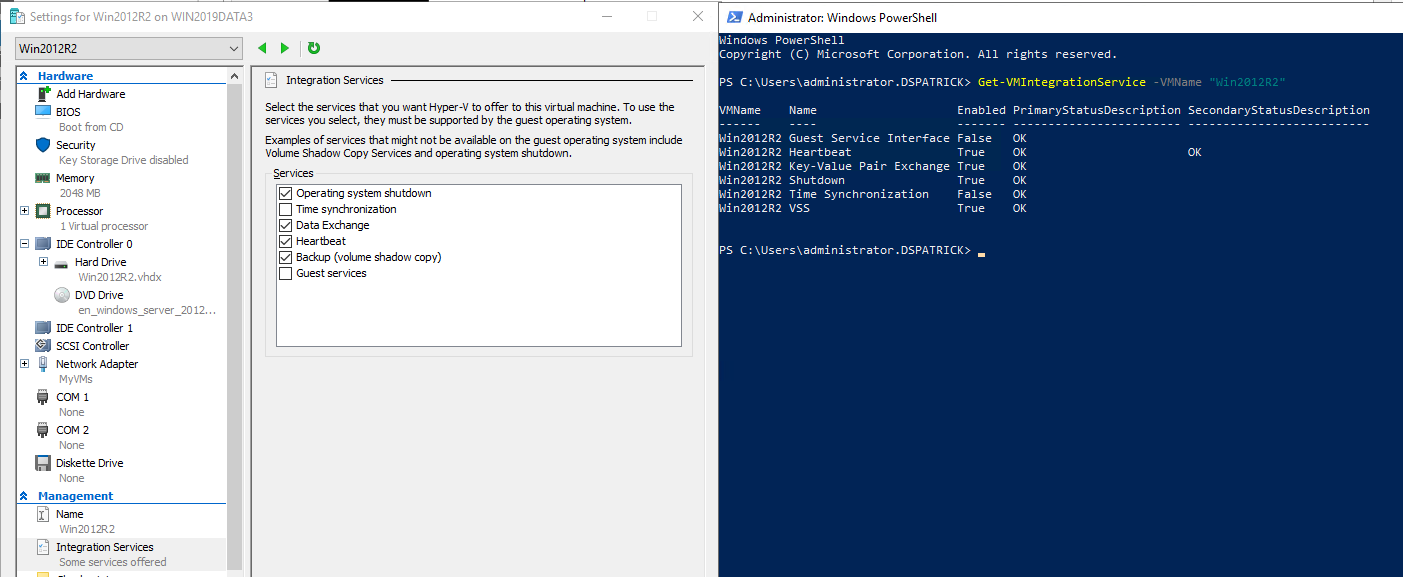Select the Hard Drive icon

pos(61,263)
